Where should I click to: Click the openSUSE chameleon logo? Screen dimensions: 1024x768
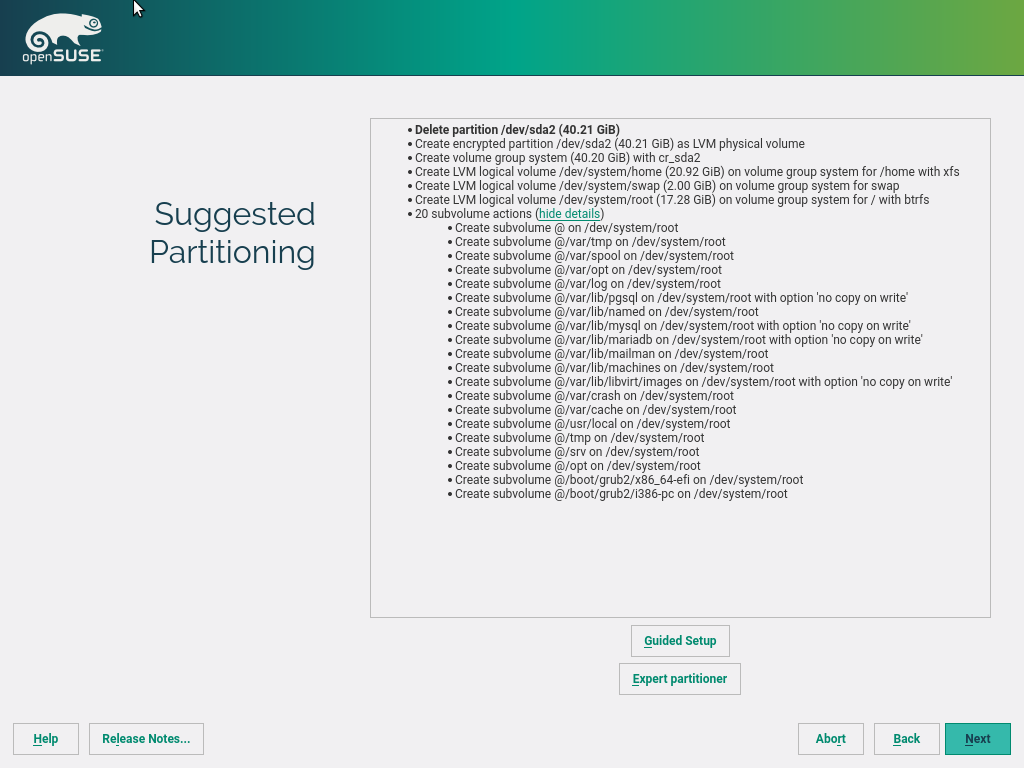click(x=62, y=39)
